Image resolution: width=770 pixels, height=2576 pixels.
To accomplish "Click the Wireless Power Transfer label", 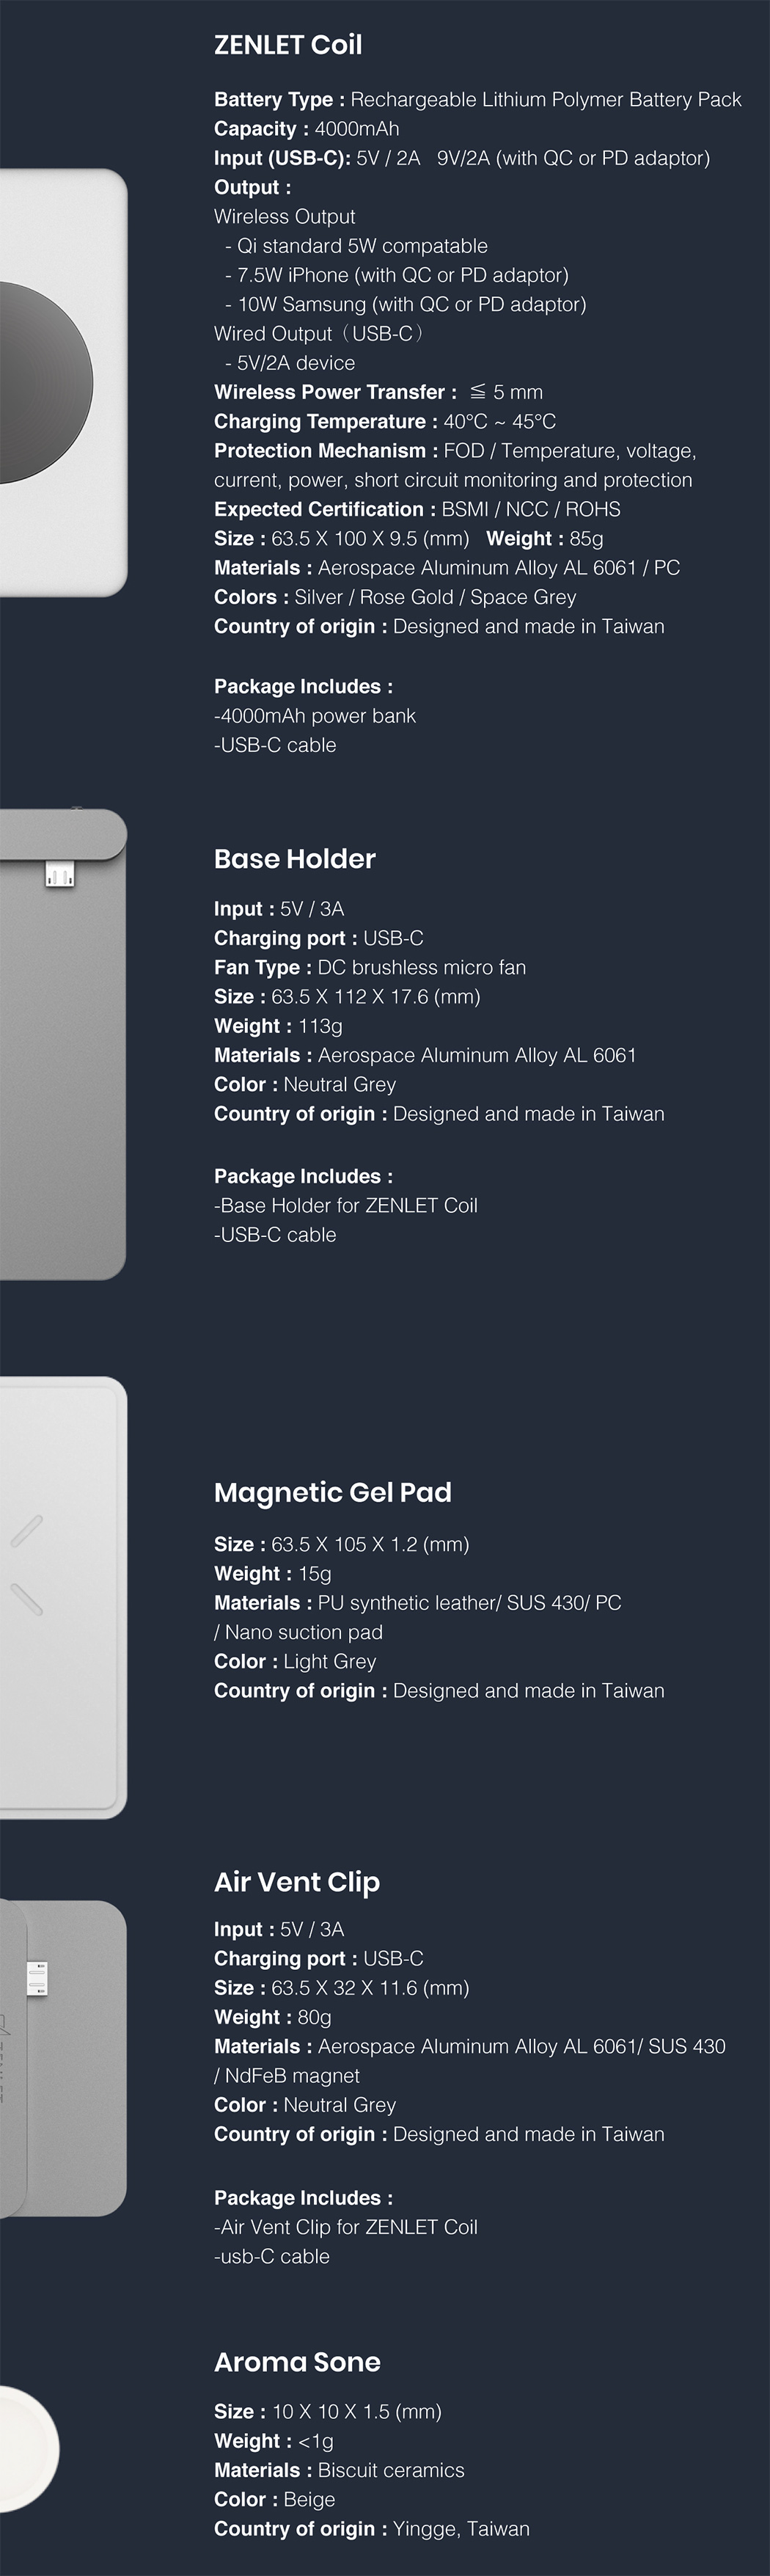I will tap(335, 392).
